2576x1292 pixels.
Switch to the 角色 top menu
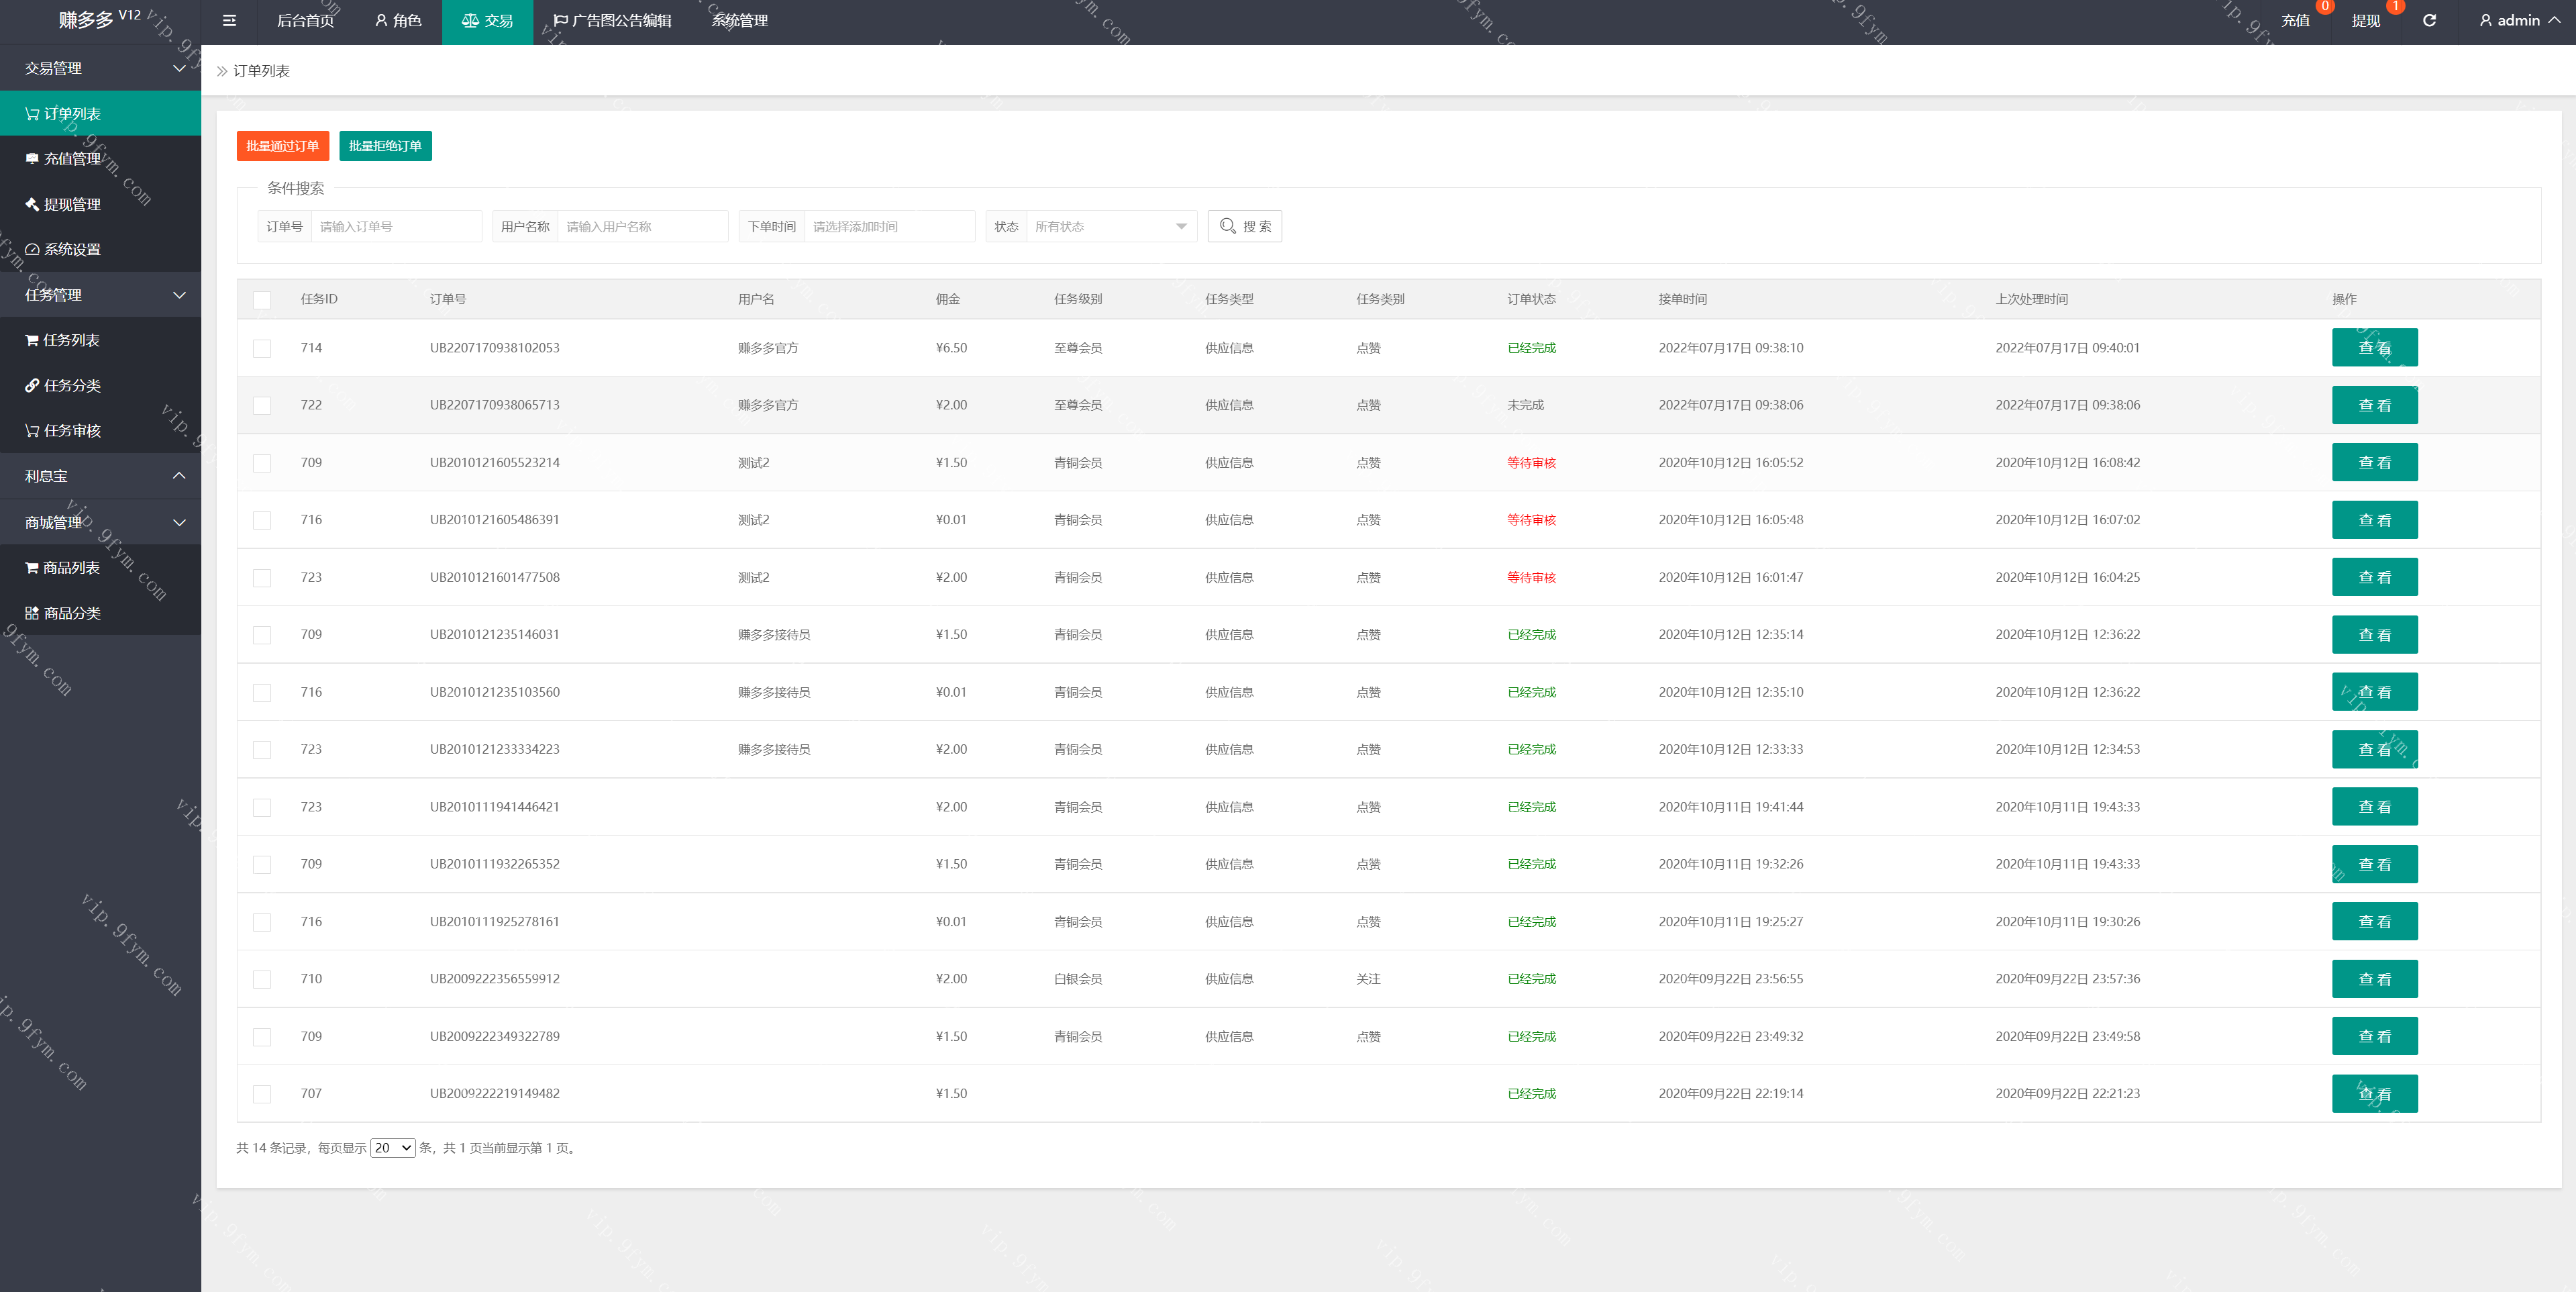(x=398, y=21)
